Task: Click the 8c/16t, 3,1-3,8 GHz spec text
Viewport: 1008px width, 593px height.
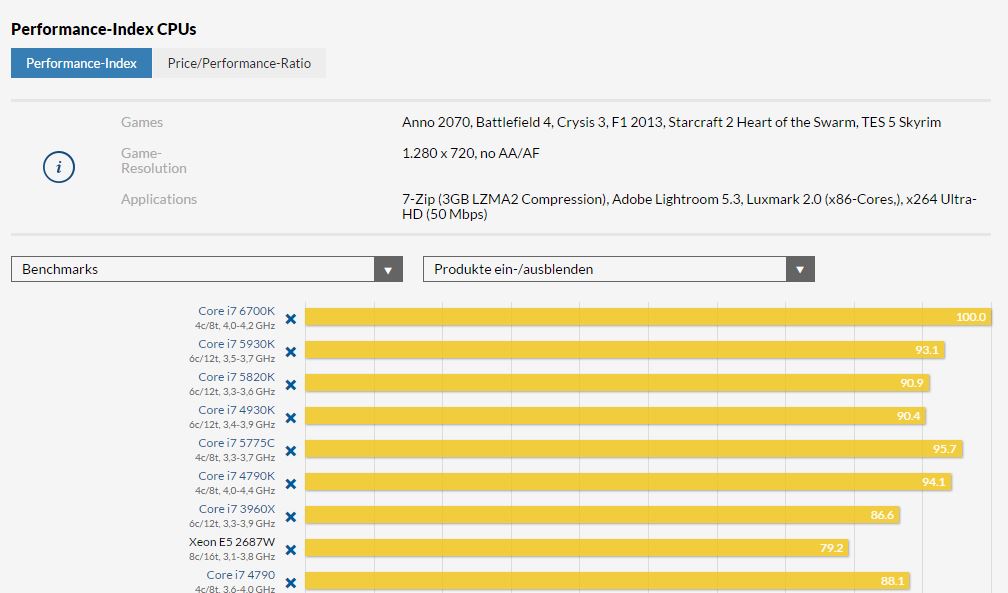Action: coord(231,557)
